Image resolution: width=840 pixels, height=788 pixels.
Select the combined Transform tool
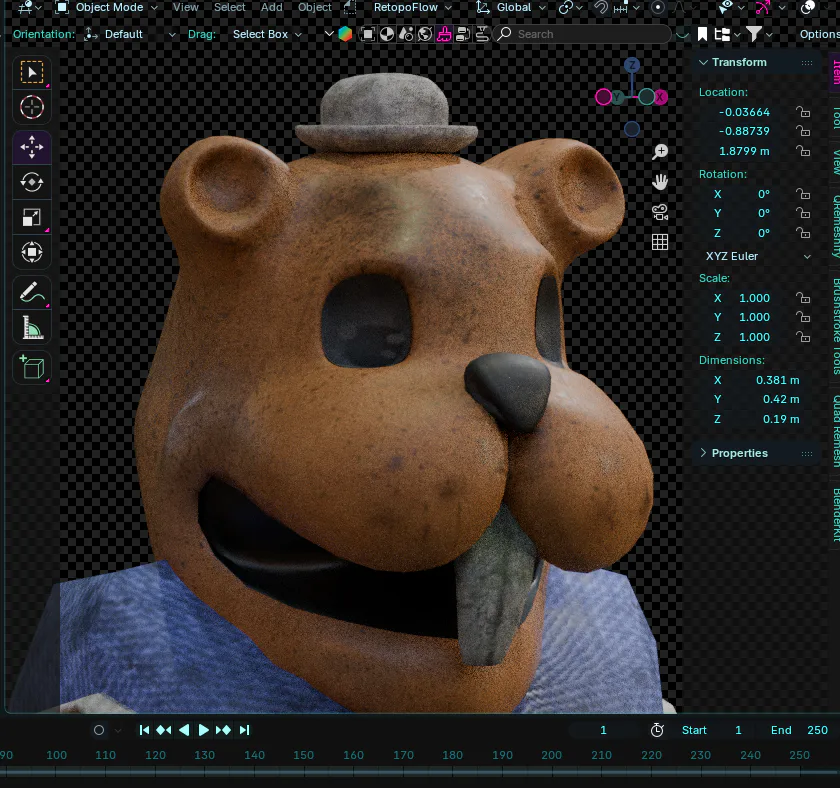pyautogui.click(x=32, y=252)
